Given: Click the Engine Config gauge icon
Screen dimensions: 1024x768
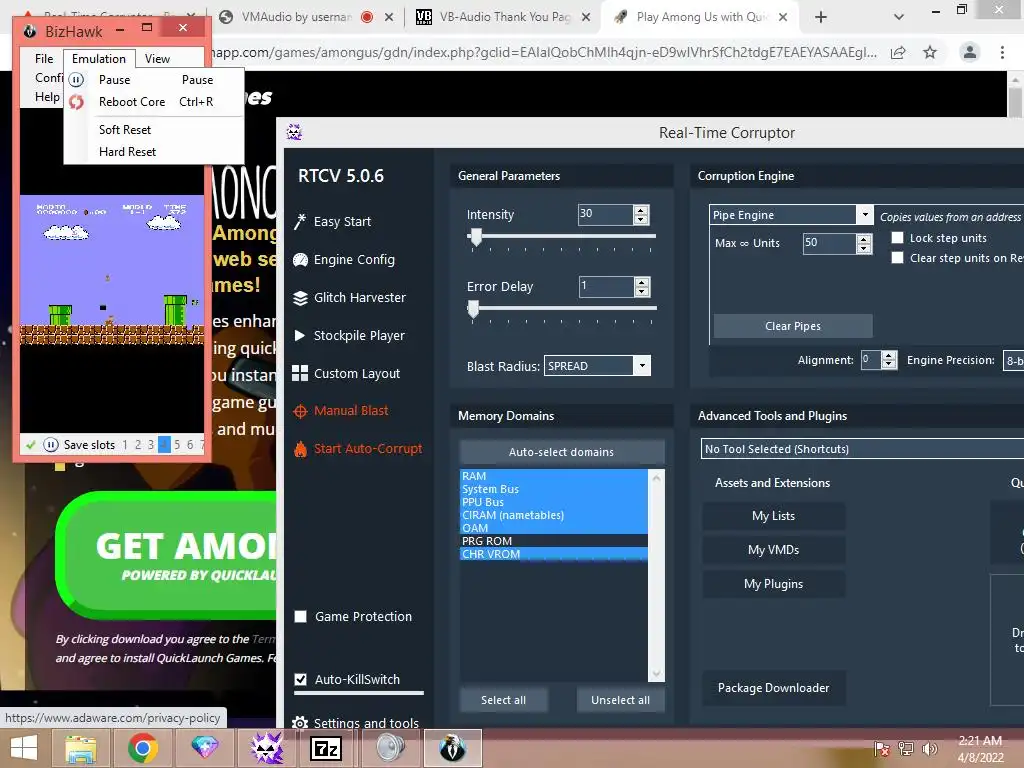Looking at the screenshot, I should coord(300,259).
